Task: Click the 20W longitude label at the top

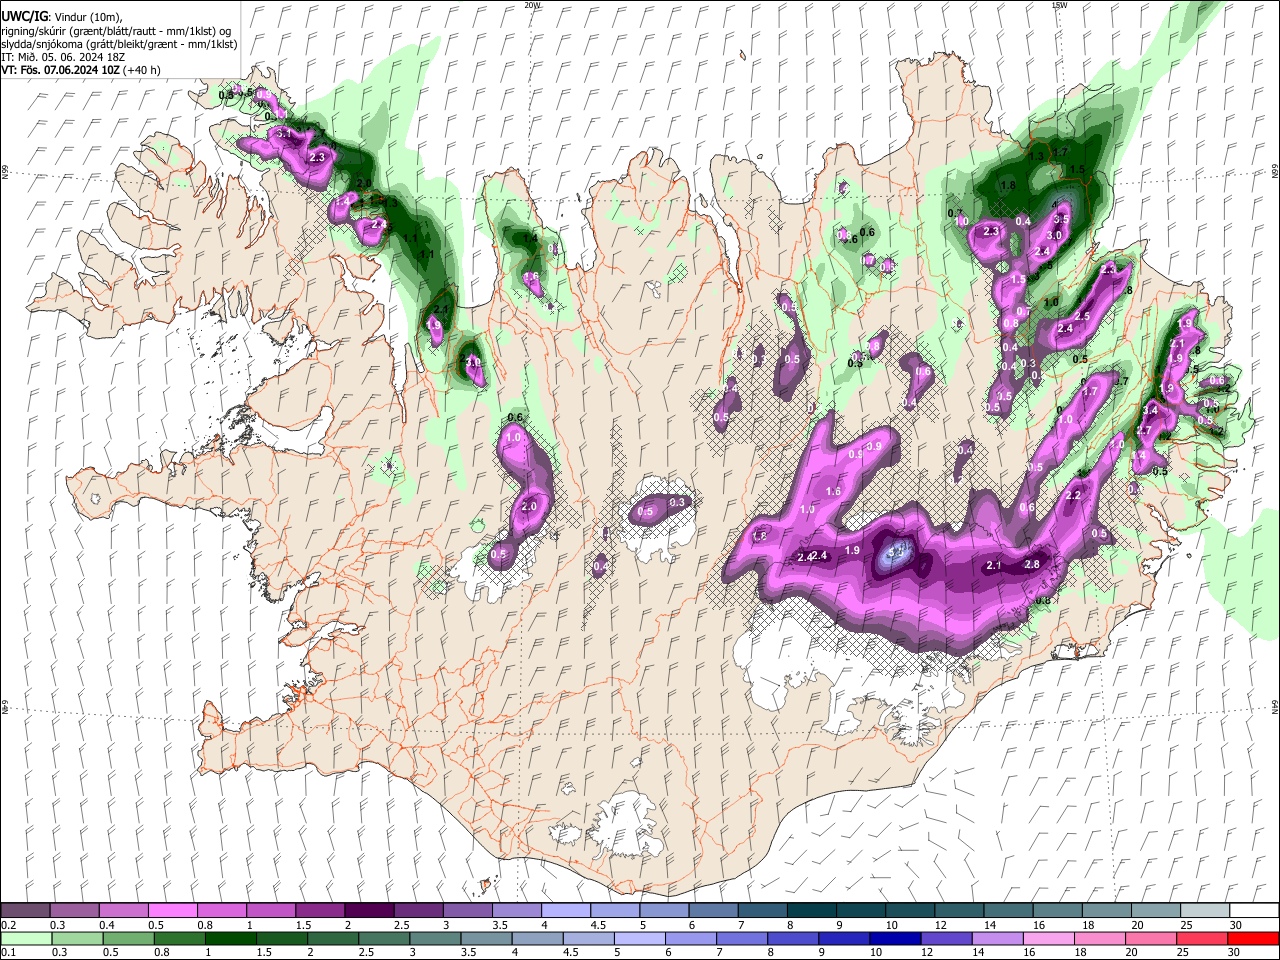Action: click(532, 5)
